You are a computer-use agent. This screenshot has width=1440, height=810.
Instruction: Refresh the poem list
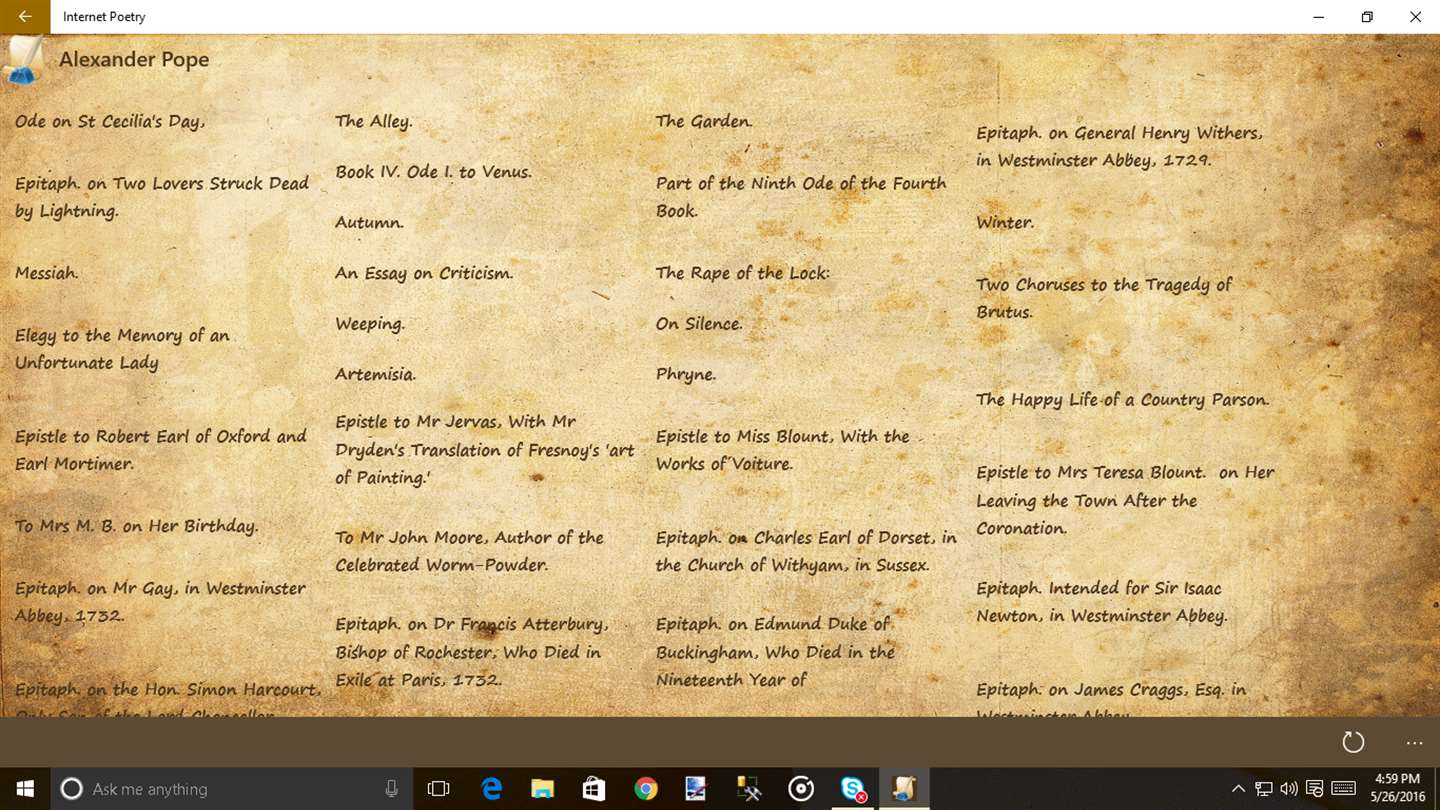click(1353, 742)
